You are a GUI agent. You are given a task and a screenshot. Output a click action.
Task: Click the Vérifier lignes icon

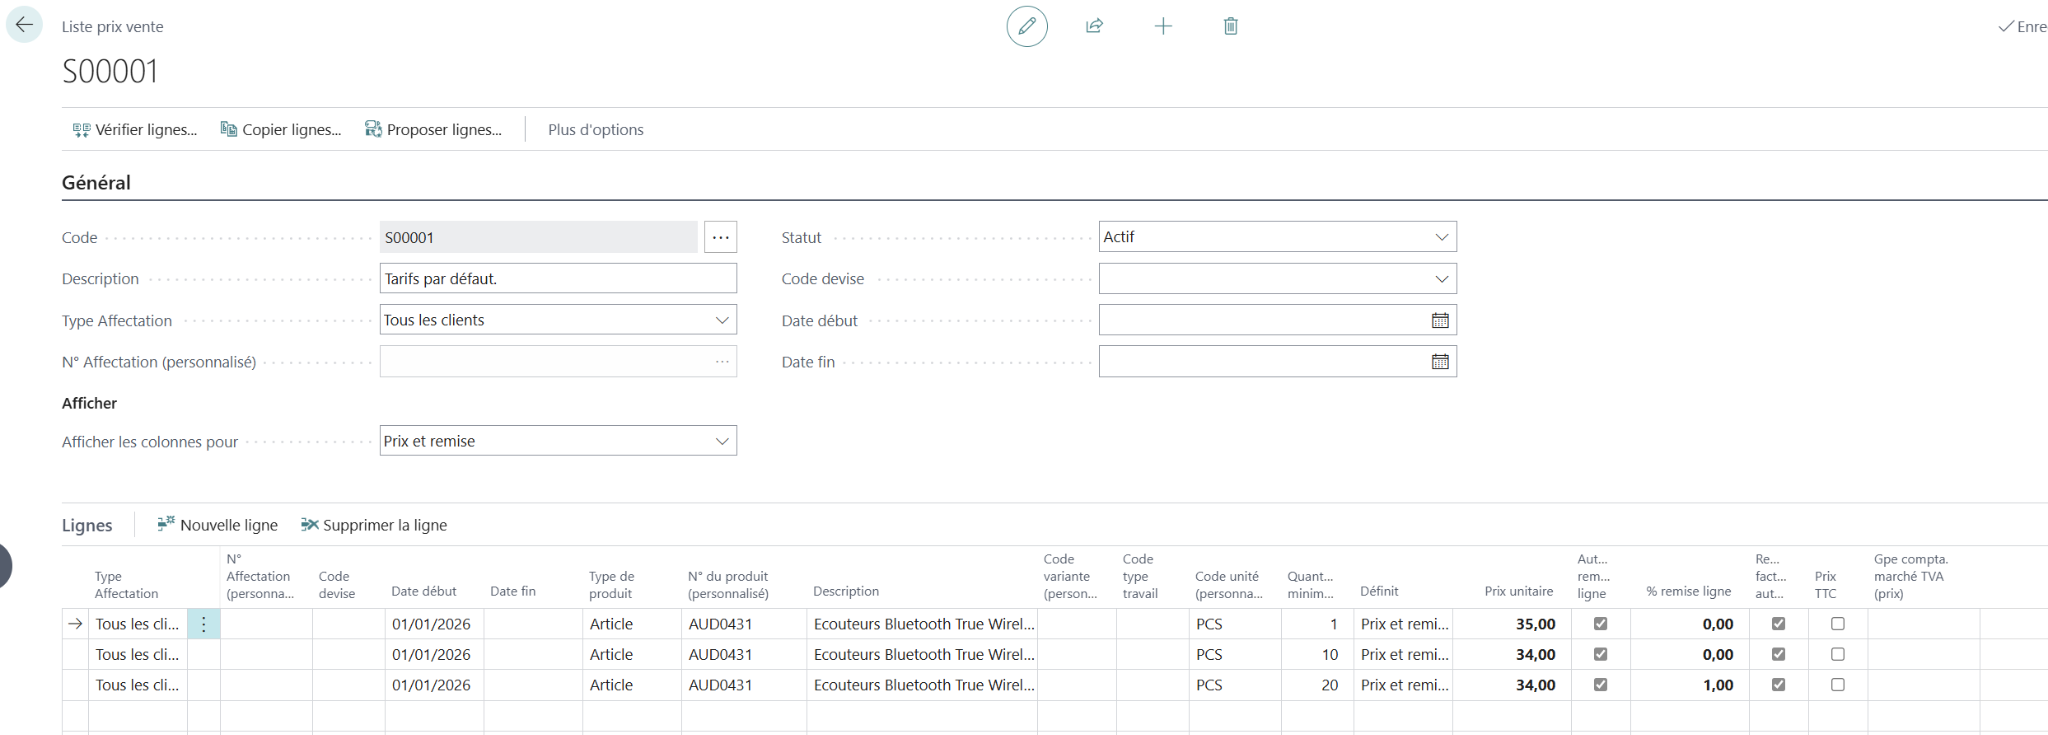click(x=81, y=130)
